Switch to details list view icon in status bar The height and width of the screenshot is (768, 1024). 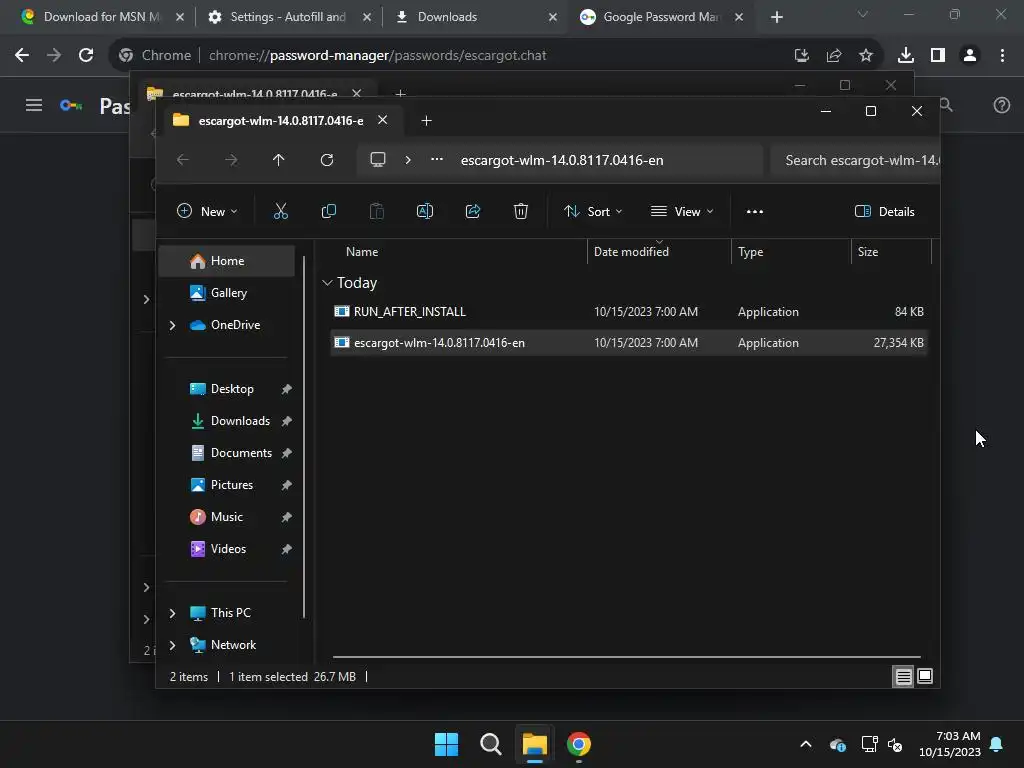903,677
